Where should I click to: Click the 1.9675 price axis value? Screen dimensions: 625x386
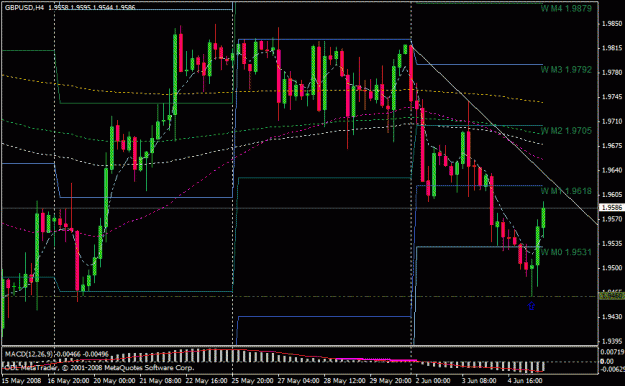point(612,146)
